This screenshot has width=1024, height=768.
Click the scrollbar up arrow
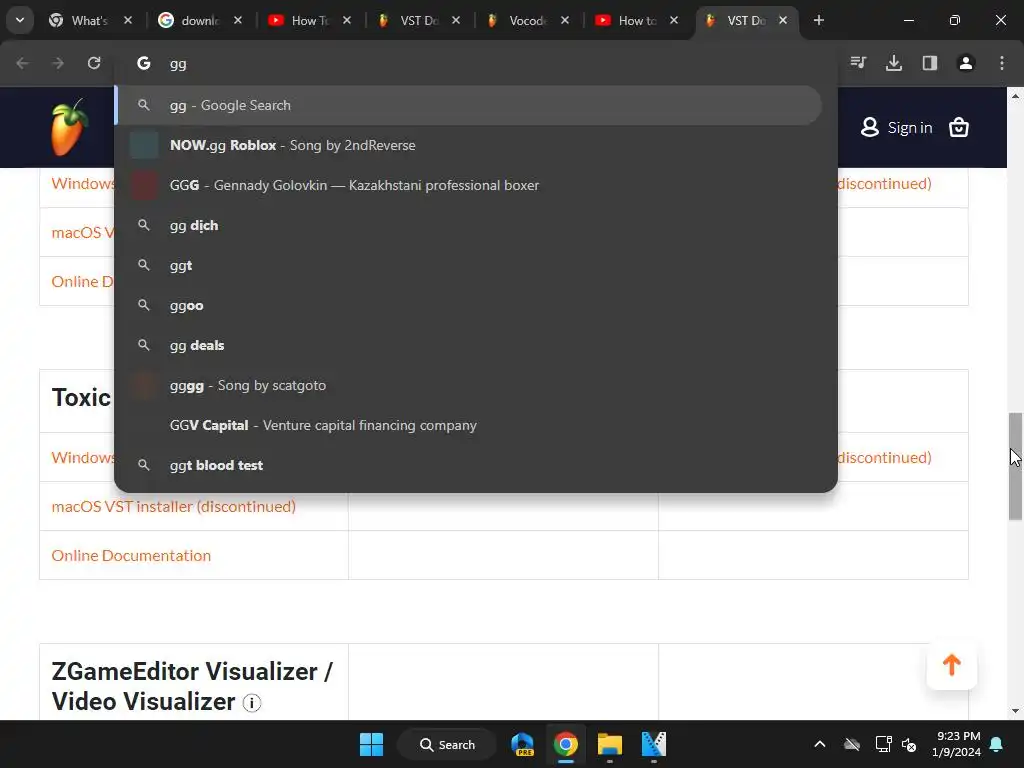tap(1015, 96)
